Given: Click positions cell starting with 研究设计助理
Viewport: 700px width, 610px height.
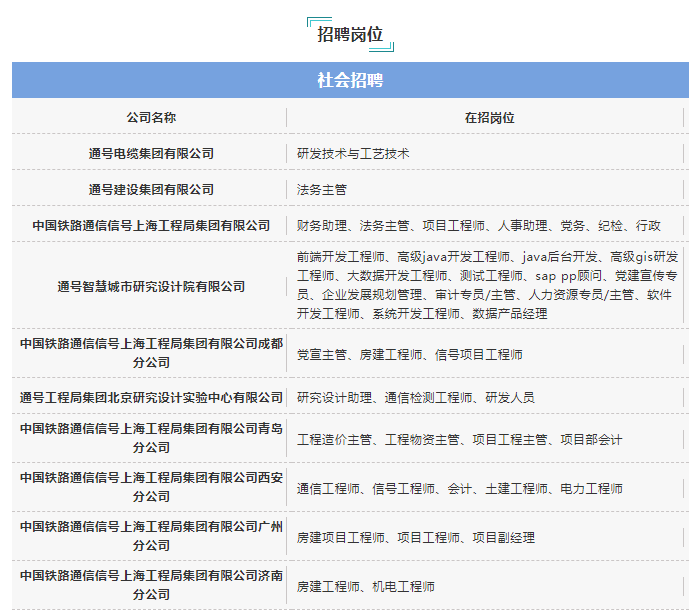Looking at the screenshot, I should click(416, 397).
